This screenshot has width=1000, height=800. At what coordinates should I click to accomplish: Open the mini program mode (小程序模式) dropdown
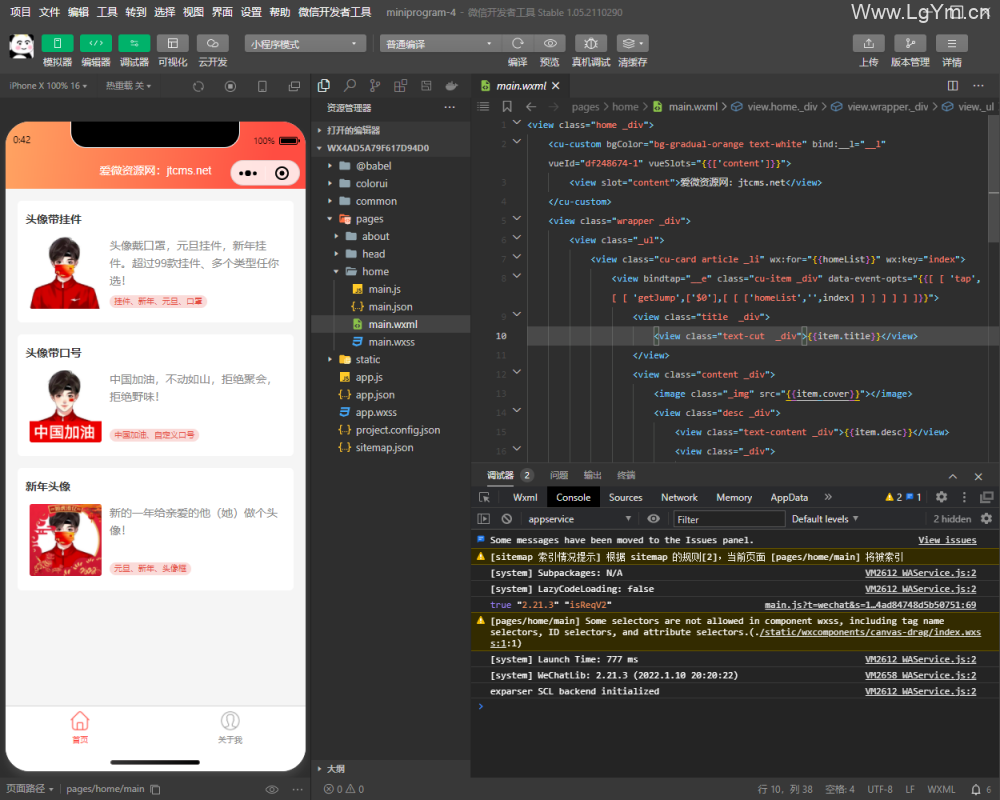pos(305,43)
